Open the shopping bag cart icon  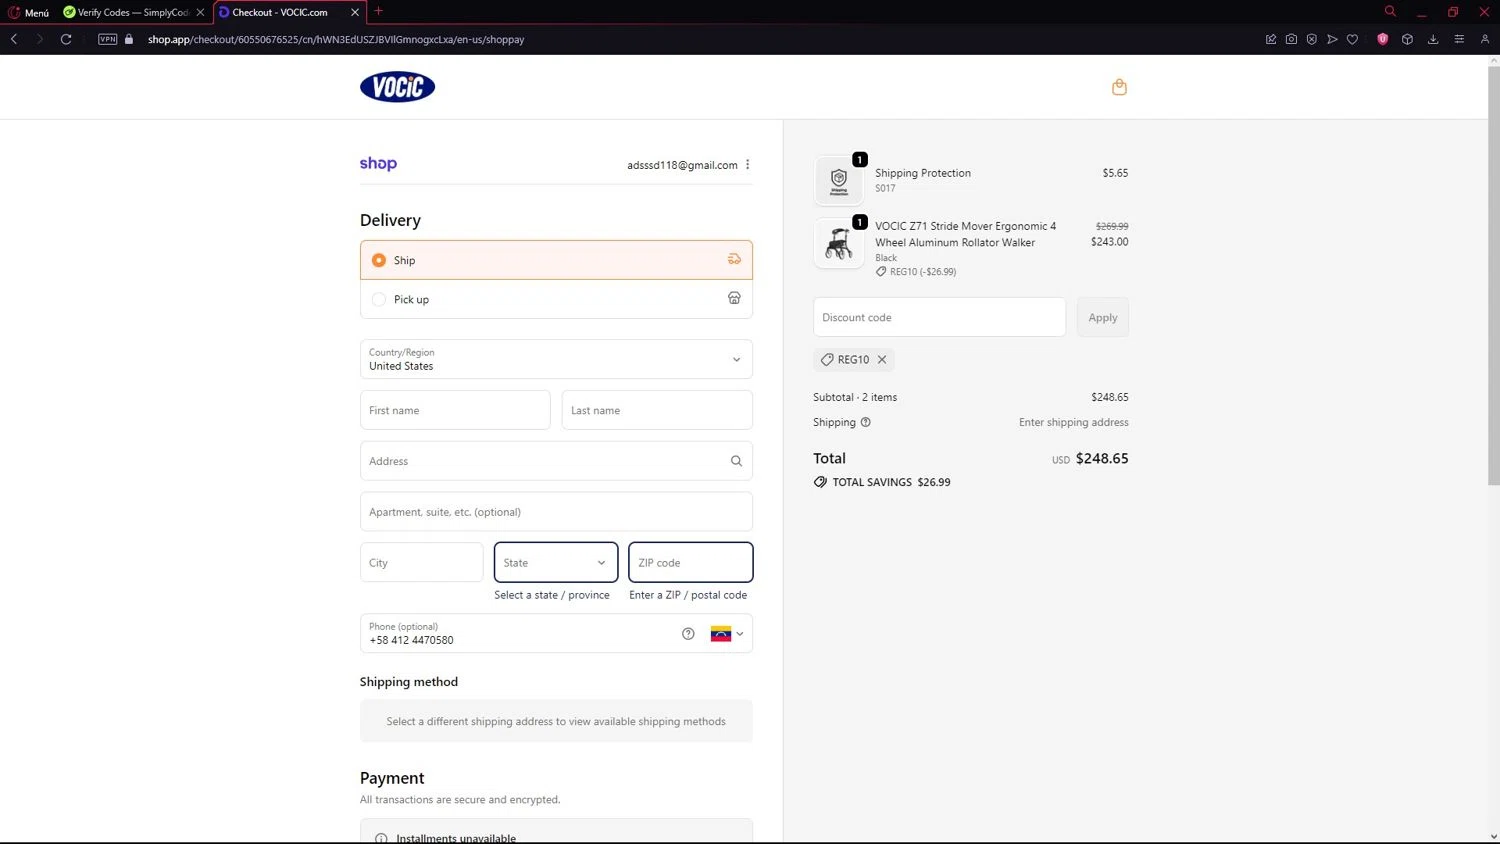pos(1119,87)
